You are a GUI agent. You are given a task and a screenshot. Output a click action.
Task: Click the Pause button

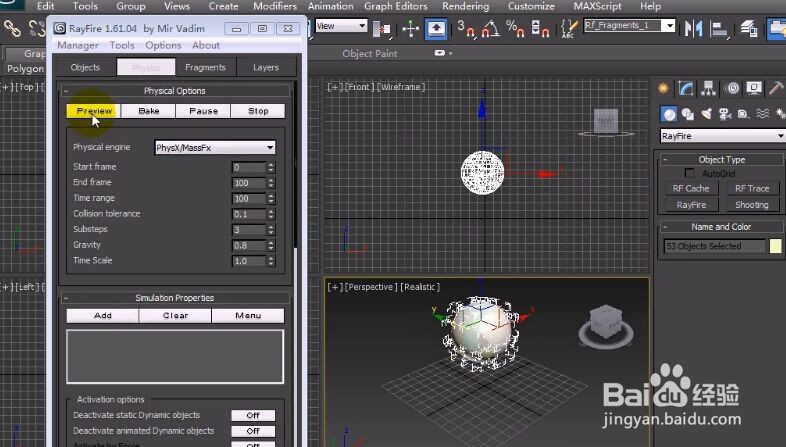(204, 111)
